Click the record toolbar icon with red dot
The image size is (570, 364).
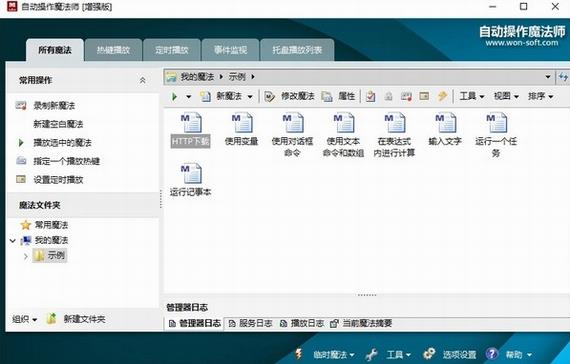[x=406, y=96]
